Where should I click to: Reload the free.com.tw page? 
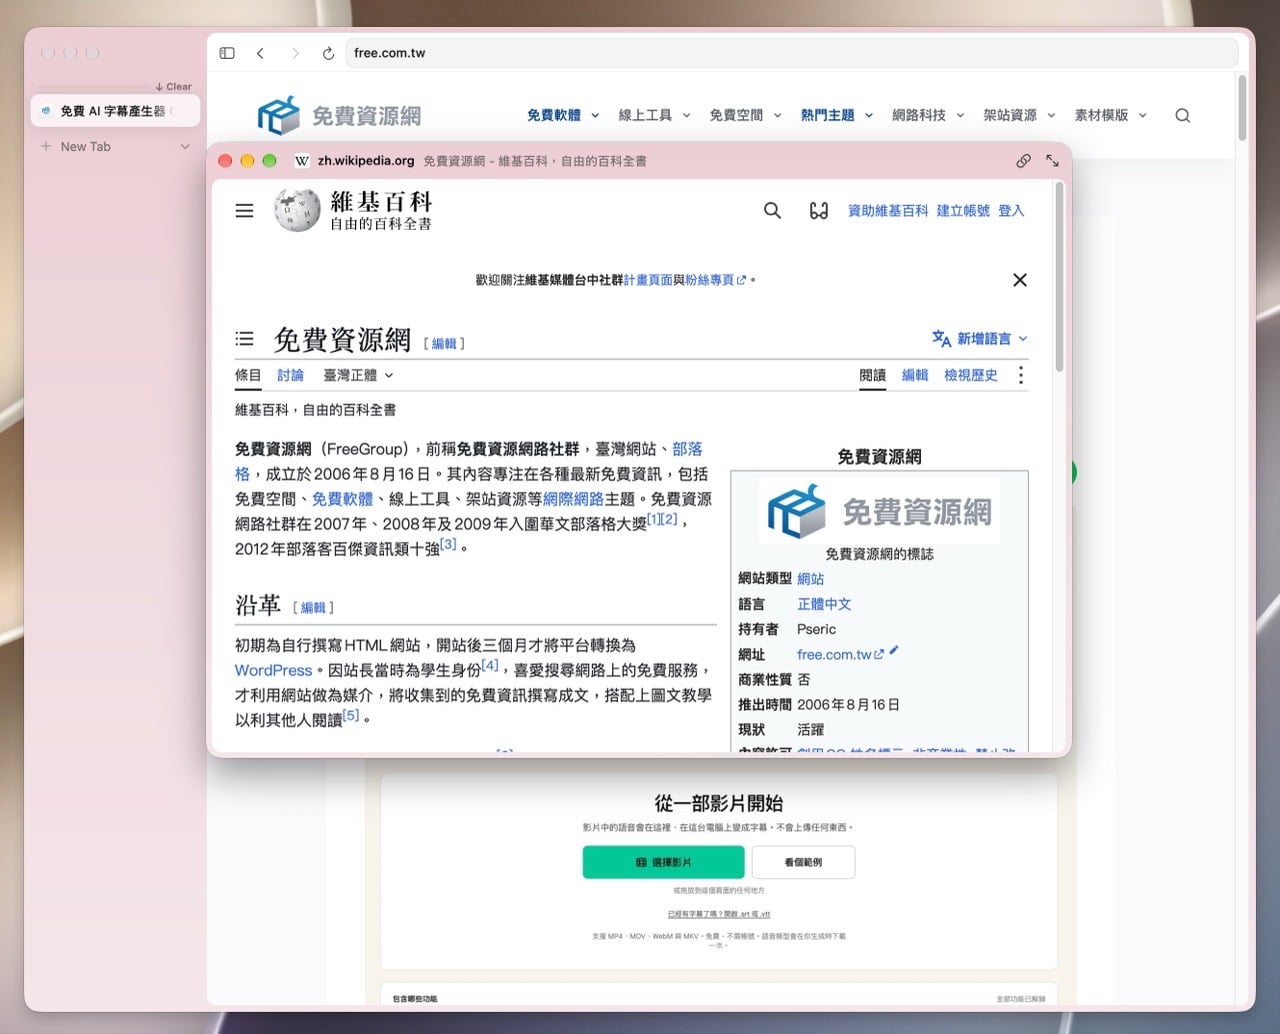coord(328,53)
